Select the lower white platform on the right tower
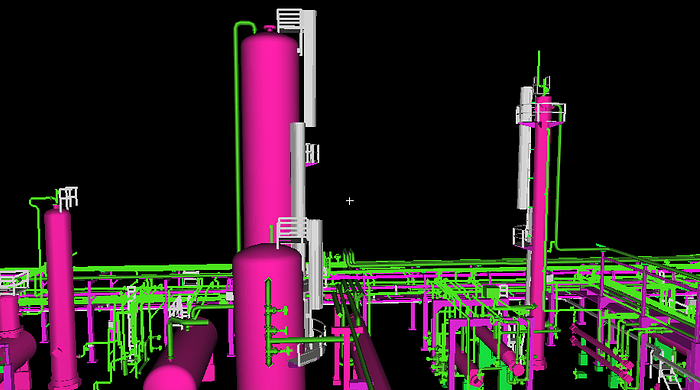The width and height of the screenshot is (700, 390). 521,236
